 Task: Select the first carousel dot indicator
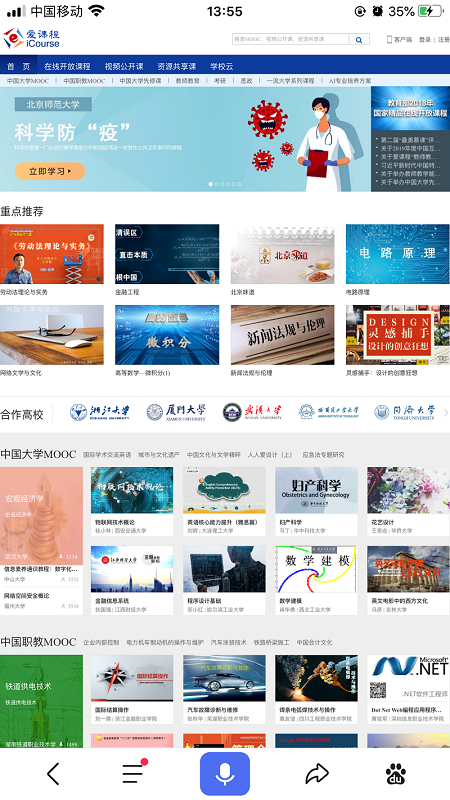(211, 184)
